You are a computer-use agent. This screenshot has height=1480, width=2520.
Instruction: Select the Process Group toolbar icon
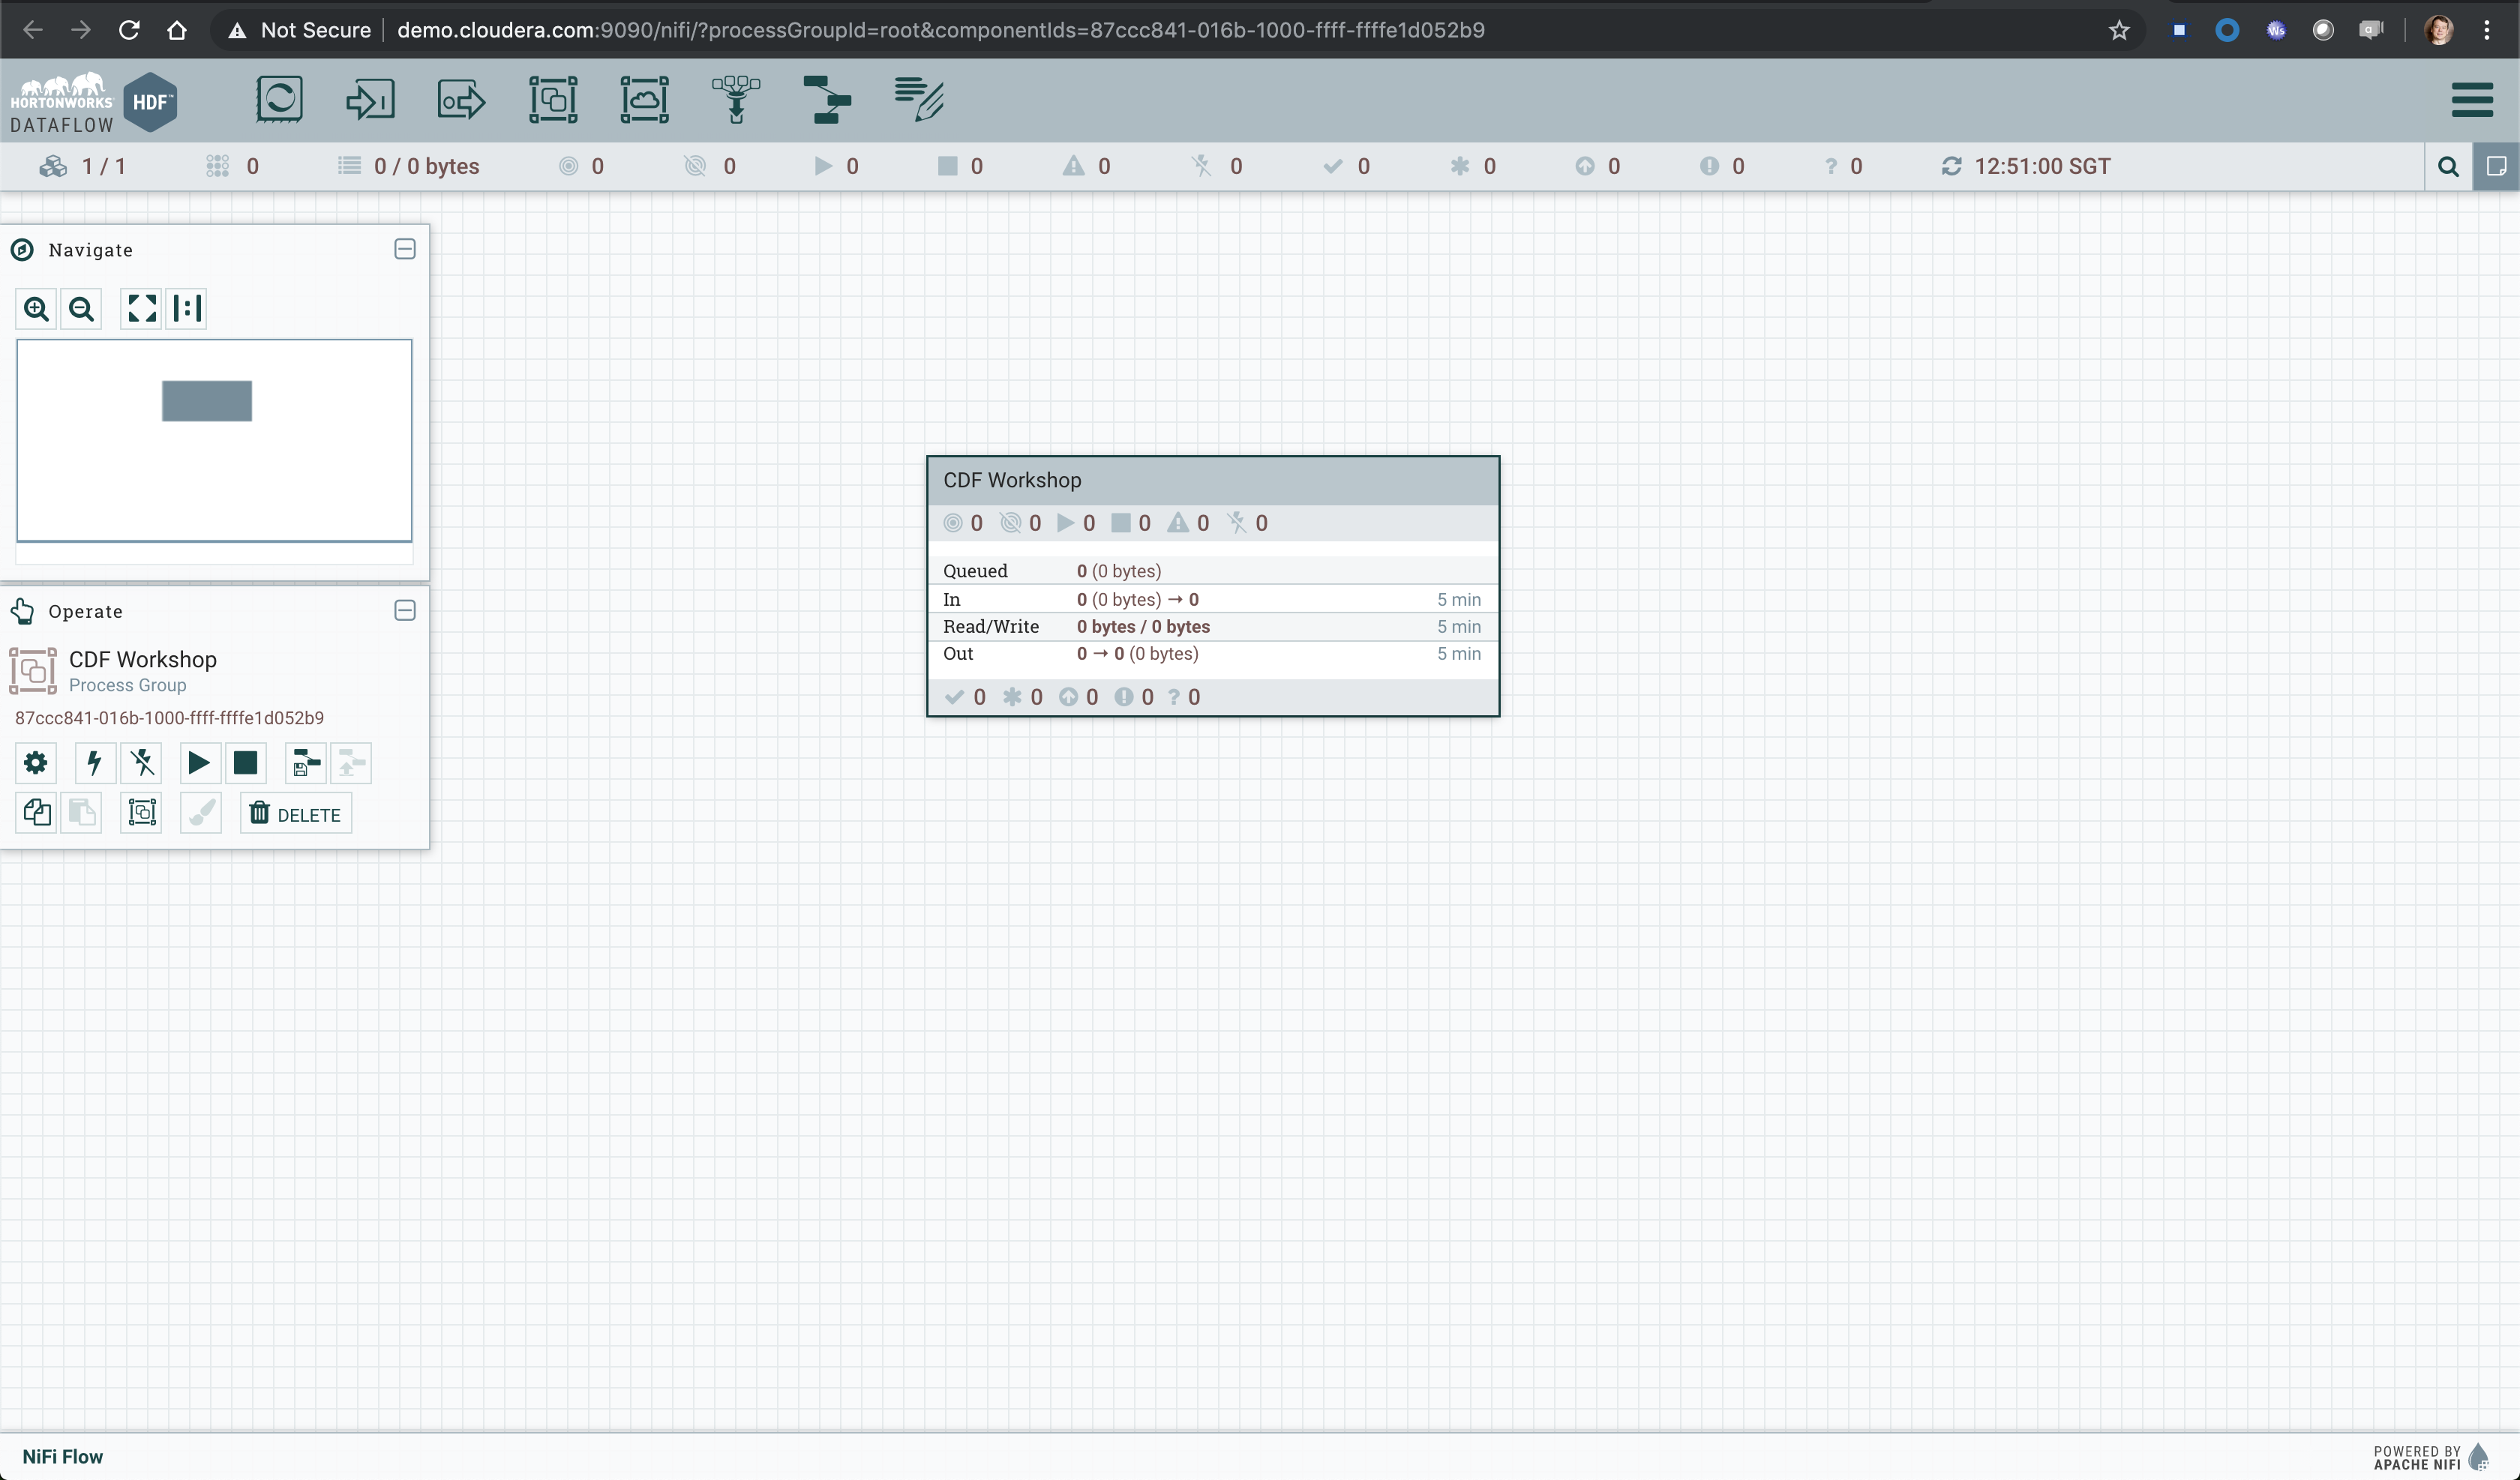[x=553, y=99]
